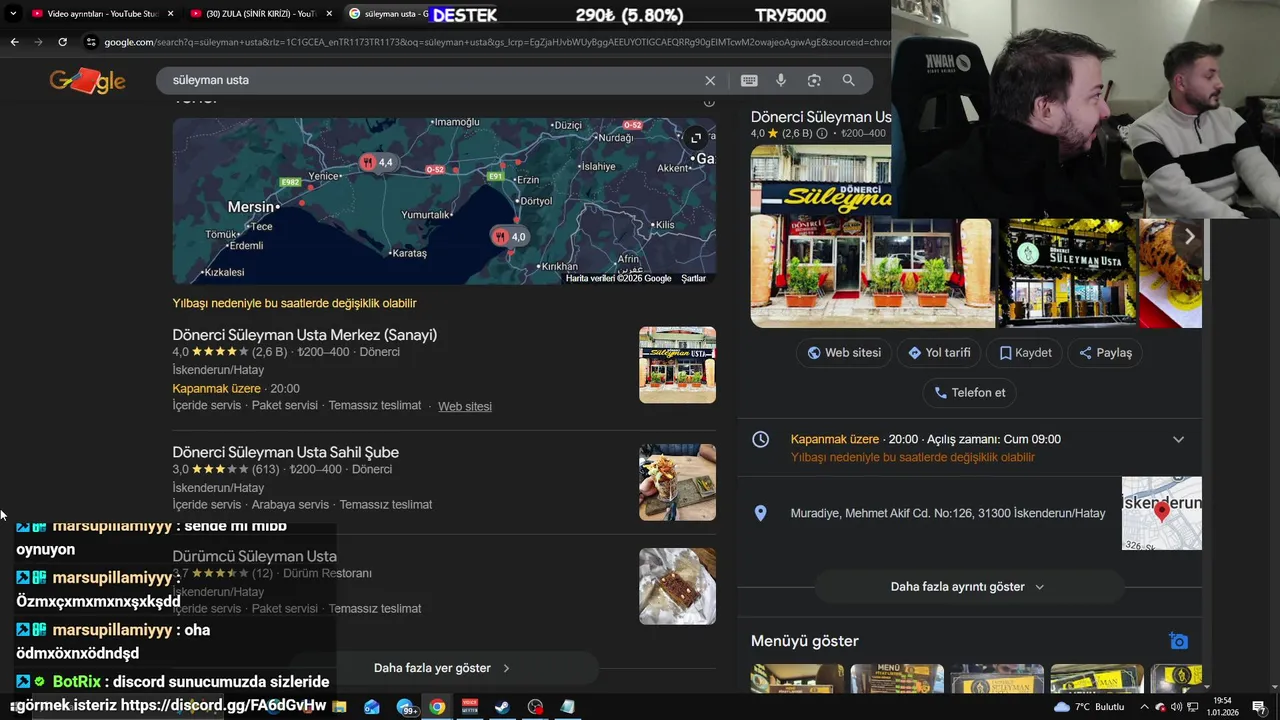Viewport: 1280px width, 720px height.
Task: Open the İskenderun mini map thumbnail
Action: click(x=1161, y=513)
